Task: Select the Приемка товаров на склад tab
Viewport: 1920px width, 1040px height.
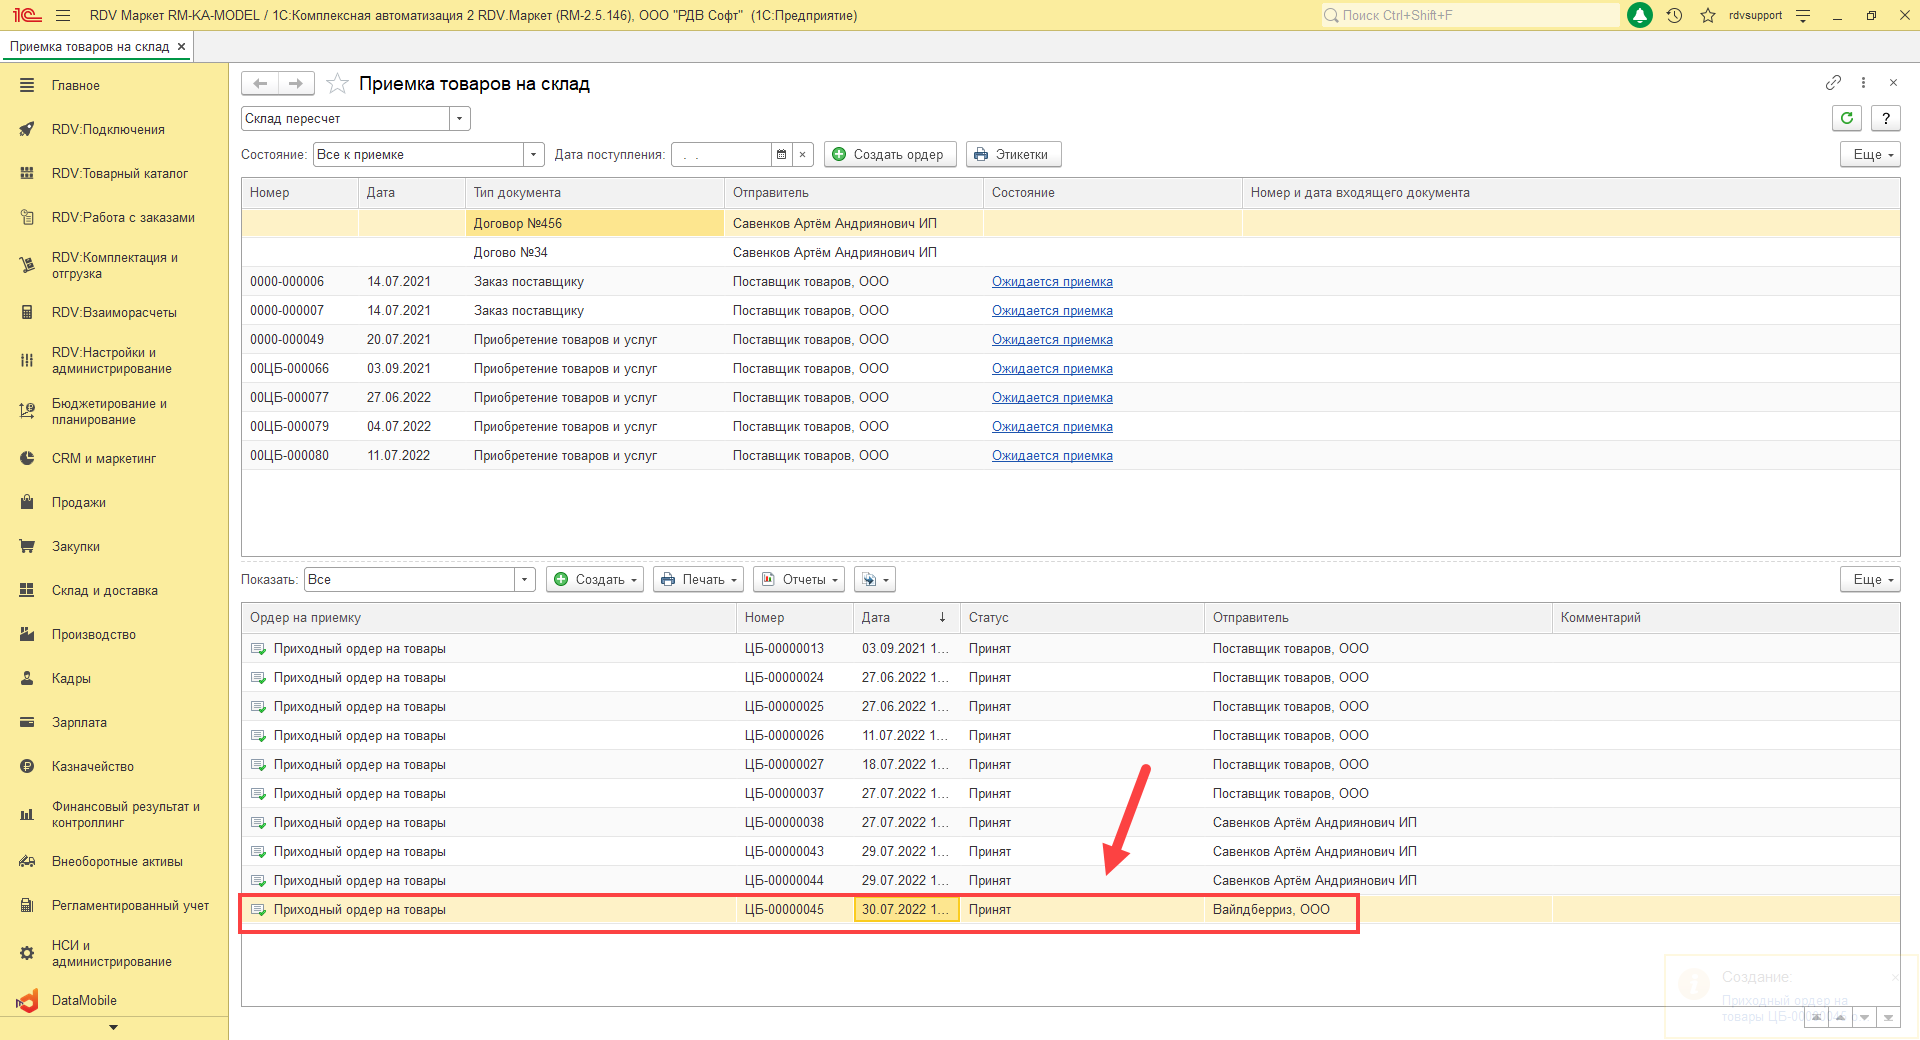Action: (x=89, y=47)
